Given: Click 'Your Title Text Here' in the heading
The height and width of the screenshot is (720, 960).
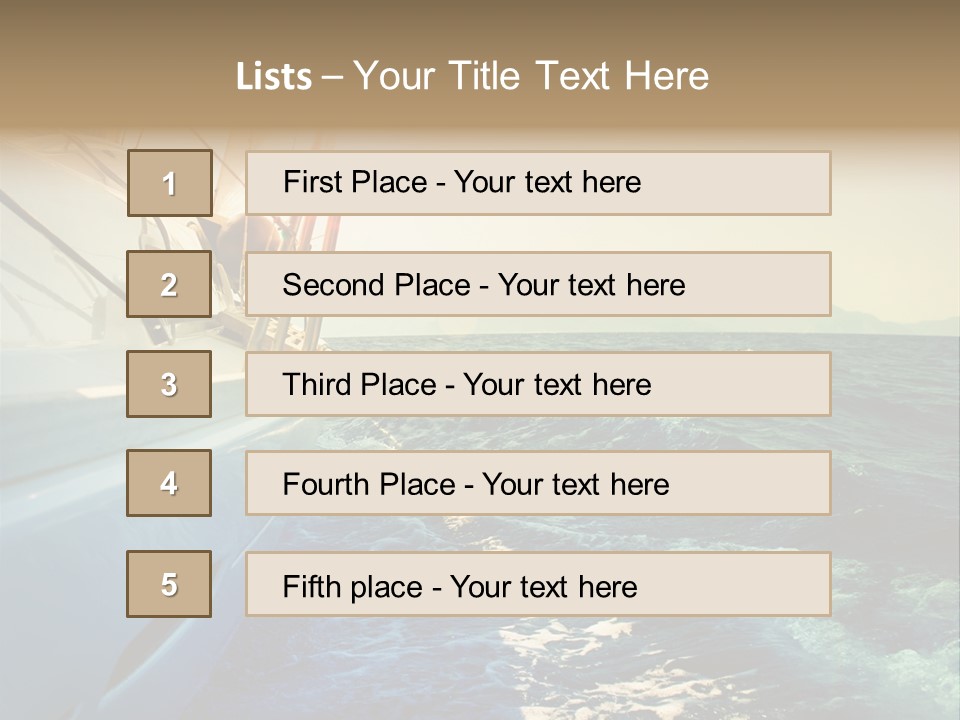Looking at the screenshot, I should click(531, 76).
